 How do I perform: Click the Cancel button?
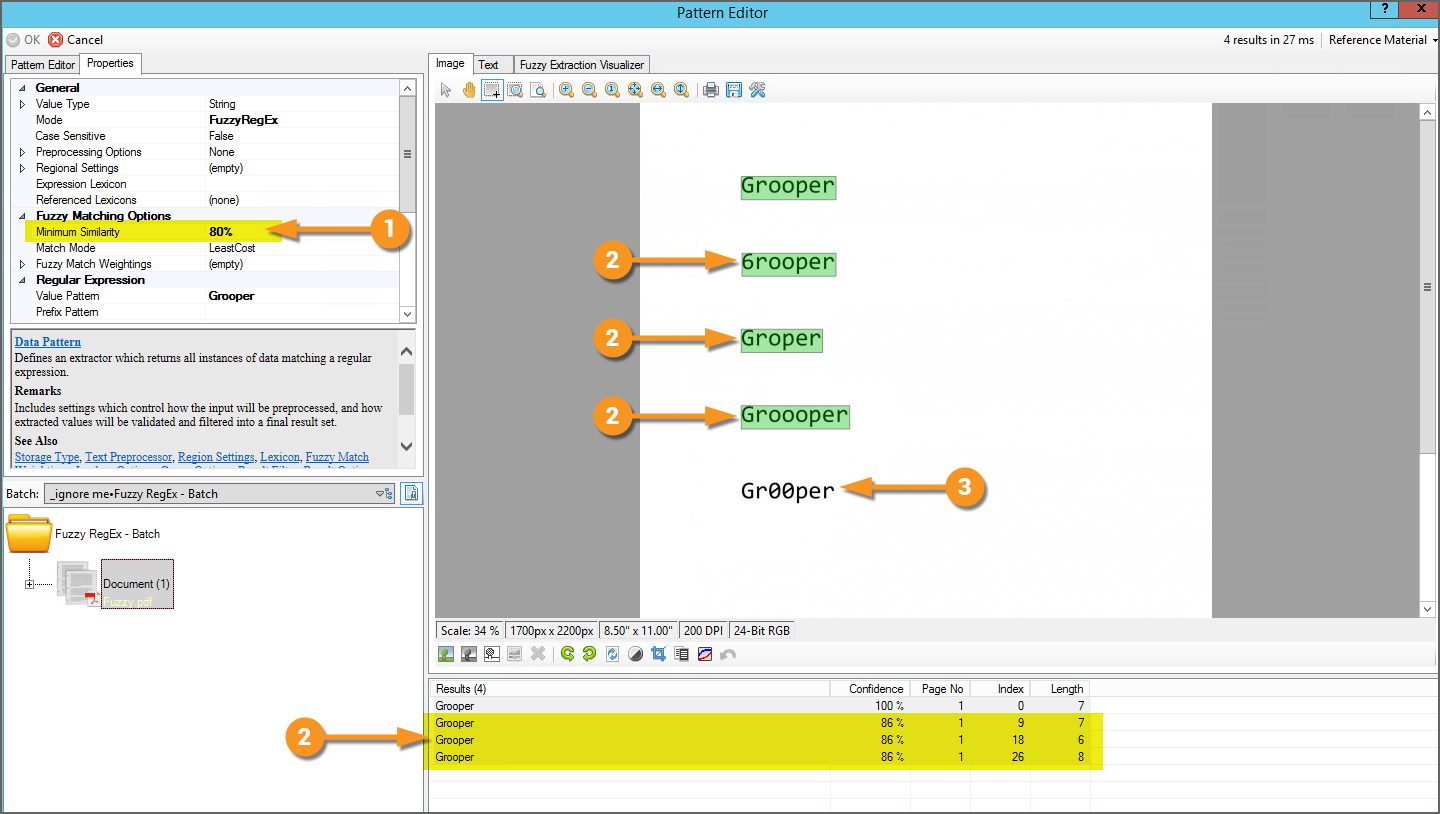(x=76, y=40)
